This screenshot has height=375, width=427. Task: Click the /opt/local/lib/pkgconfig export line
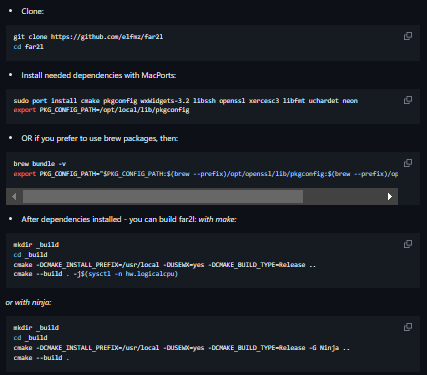click(101, 110)
